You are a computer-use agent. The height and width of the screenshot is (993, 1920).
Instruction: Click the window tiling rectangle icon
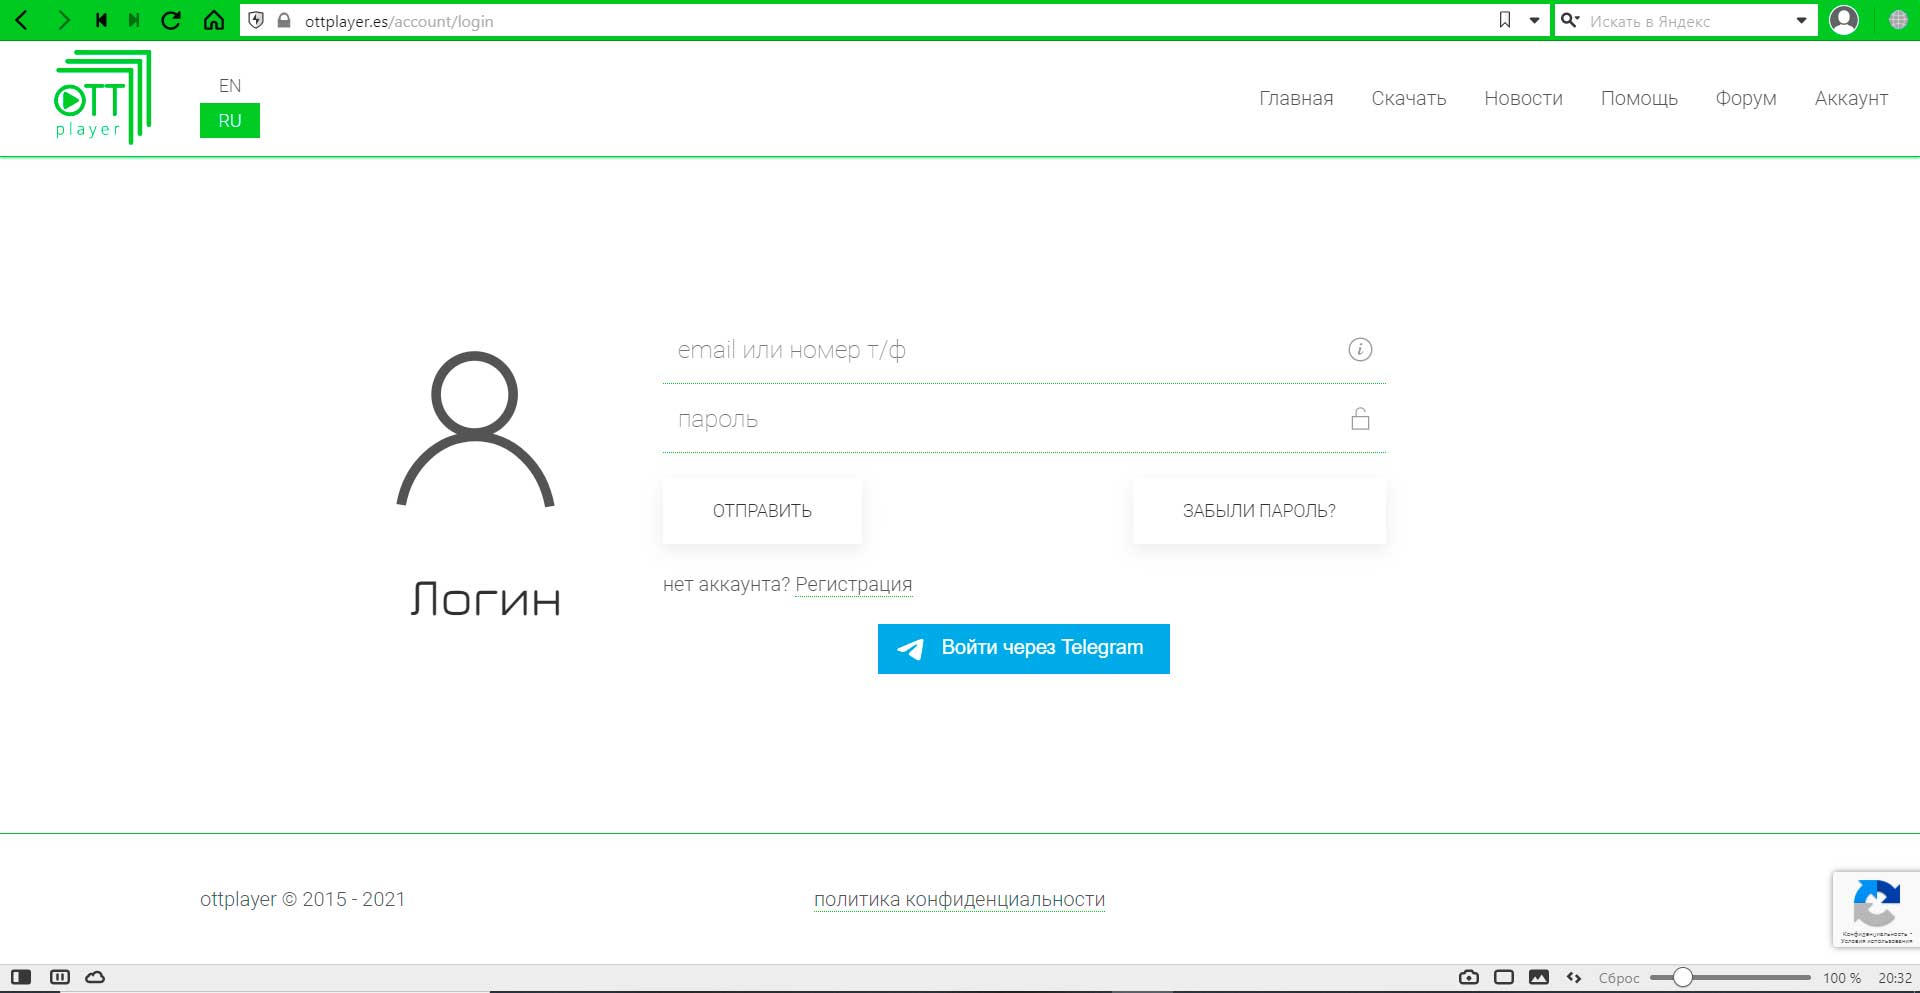click(x=1504, y=977)
